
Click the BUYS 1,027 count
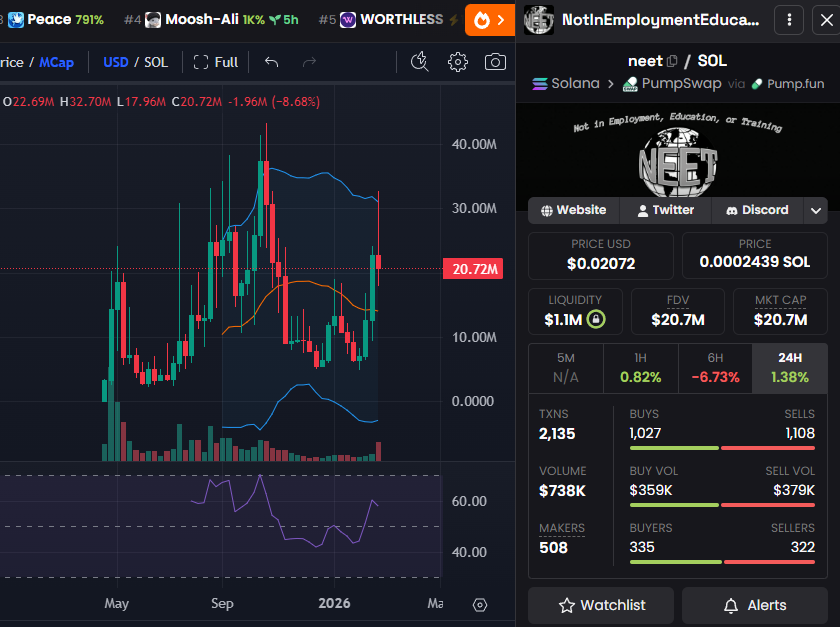645,433
